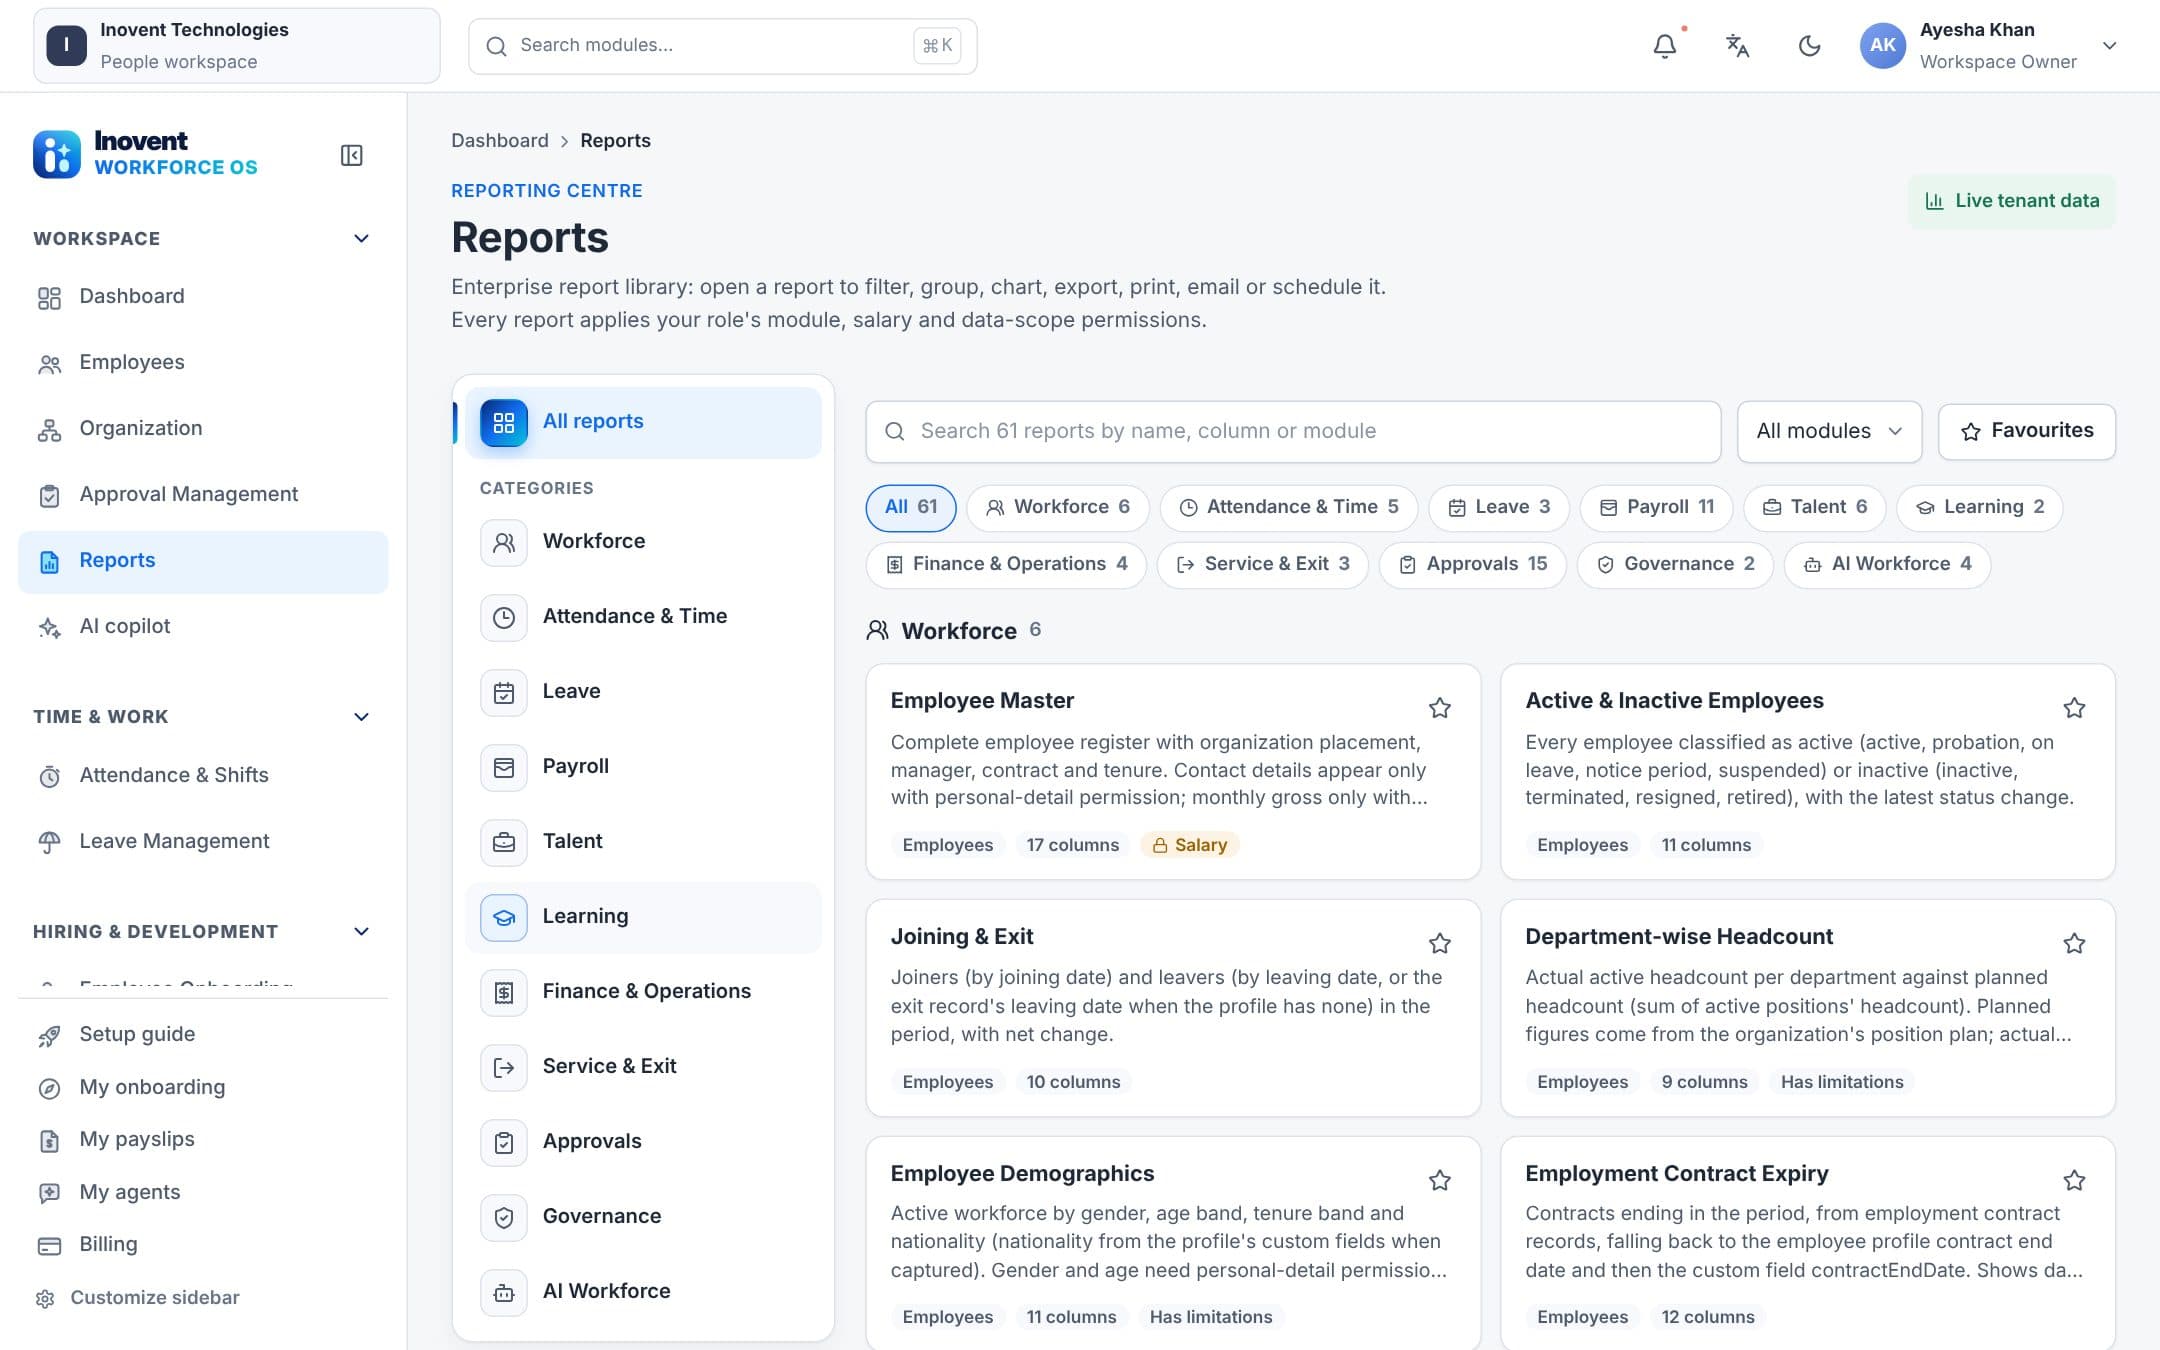Click the Live tenant data badge
The width and height of the screenshot is (2160, 1350).
[2012, 202]
